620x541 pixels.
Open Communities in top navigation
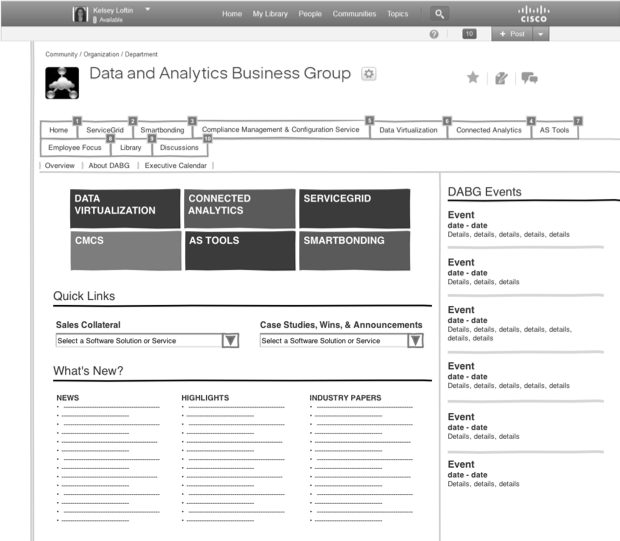354,14
